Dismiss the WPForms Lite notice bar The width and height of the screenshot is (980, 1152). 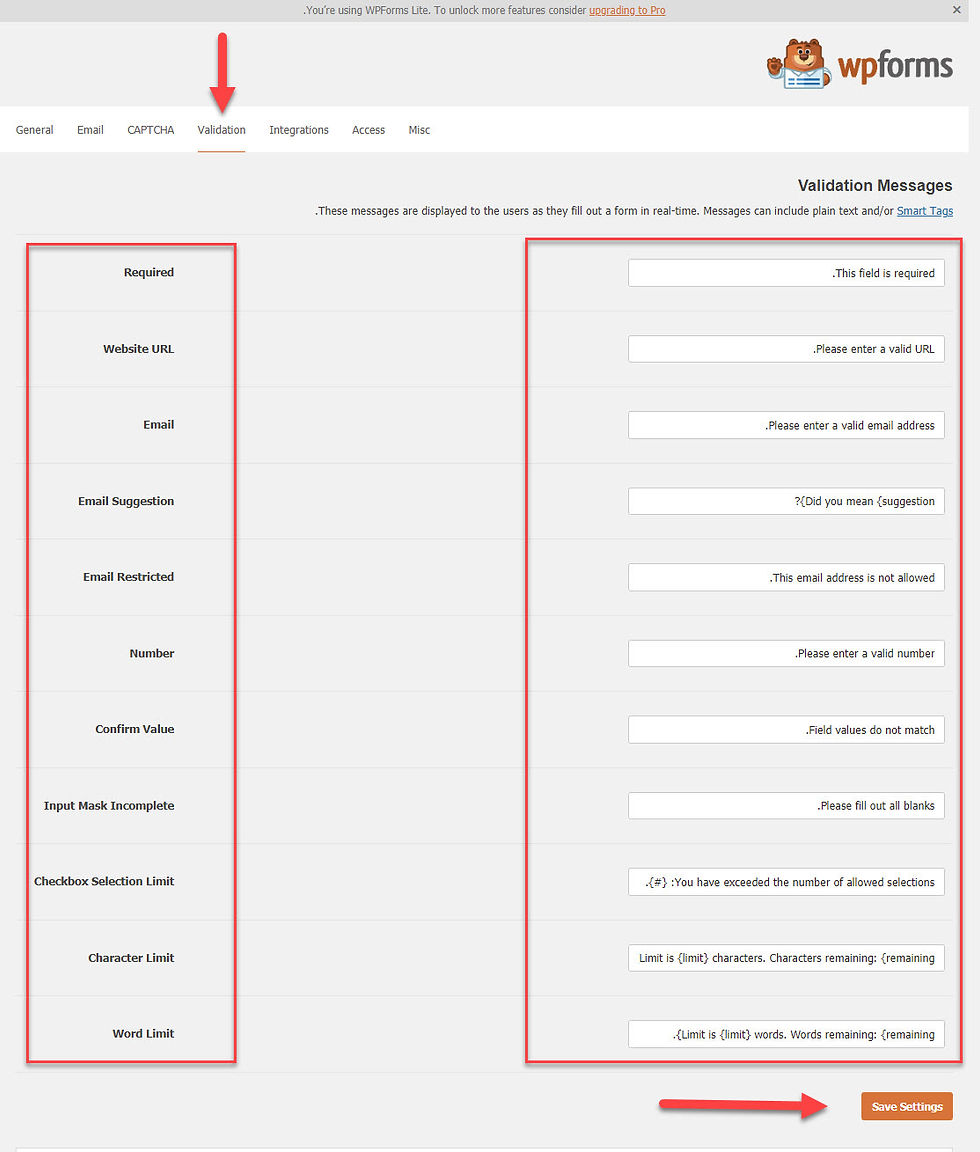coord(956,10)
